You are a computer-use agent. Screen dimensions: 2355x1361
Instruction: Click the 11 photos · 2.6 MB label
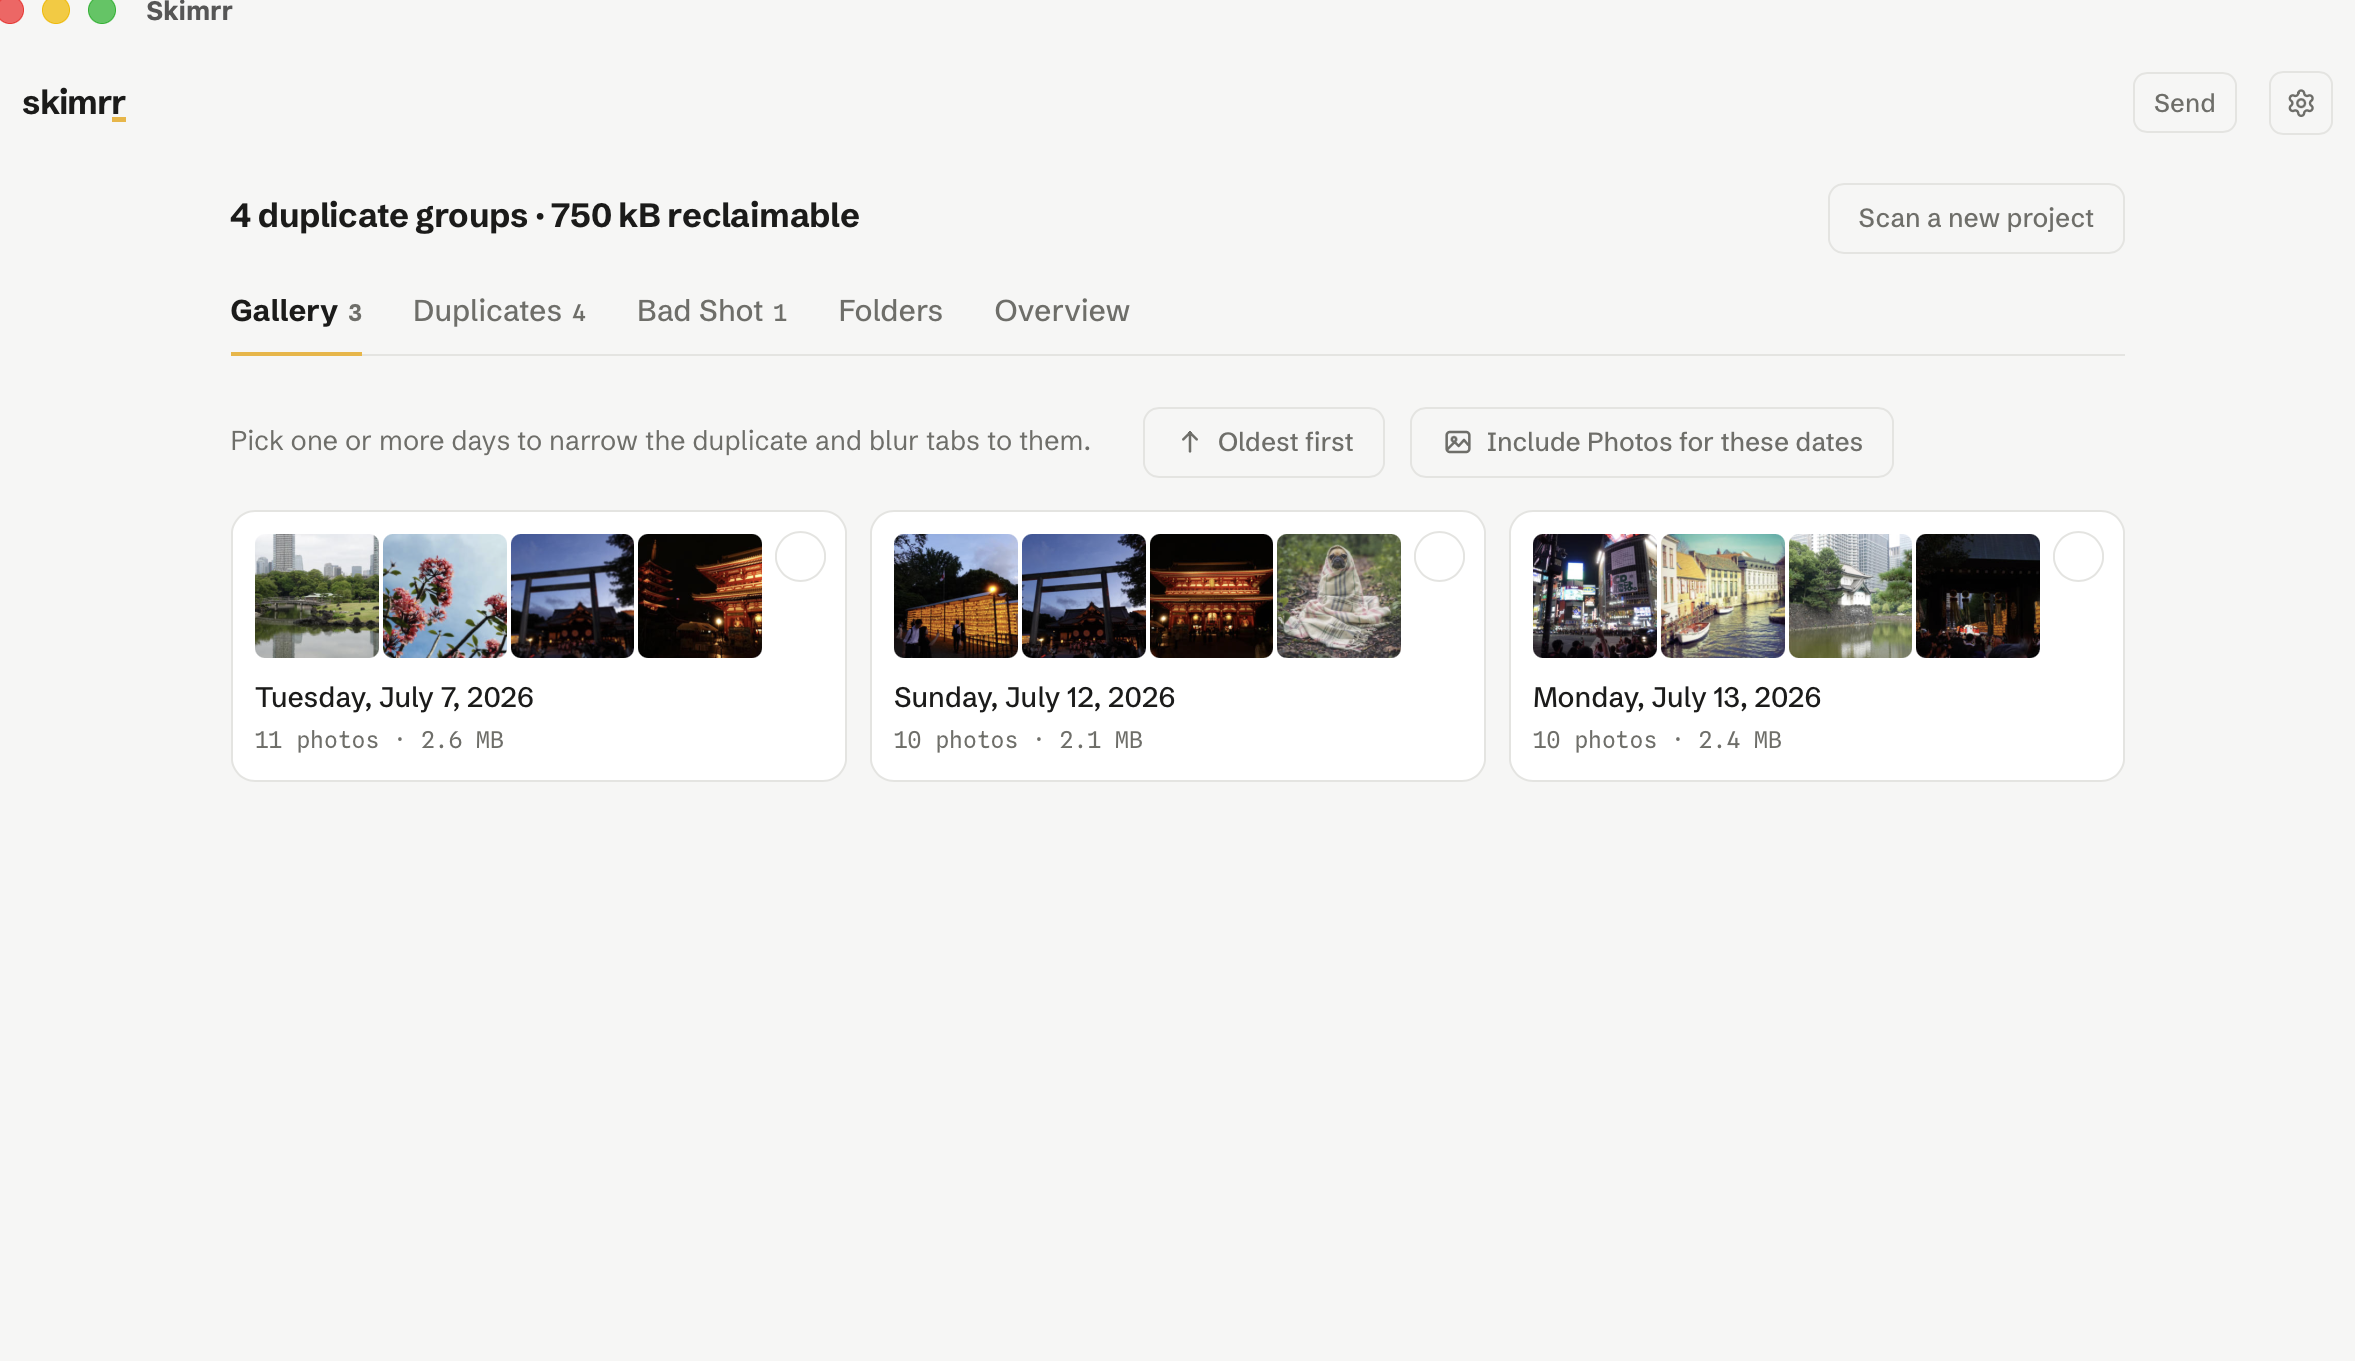379,740
